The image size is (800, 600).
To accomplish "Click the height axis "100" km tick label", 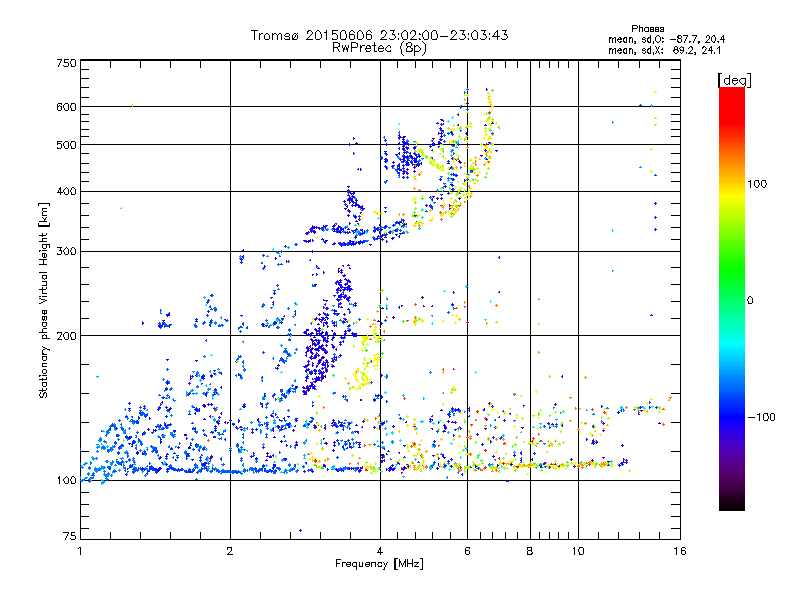I will click(66, 481).
